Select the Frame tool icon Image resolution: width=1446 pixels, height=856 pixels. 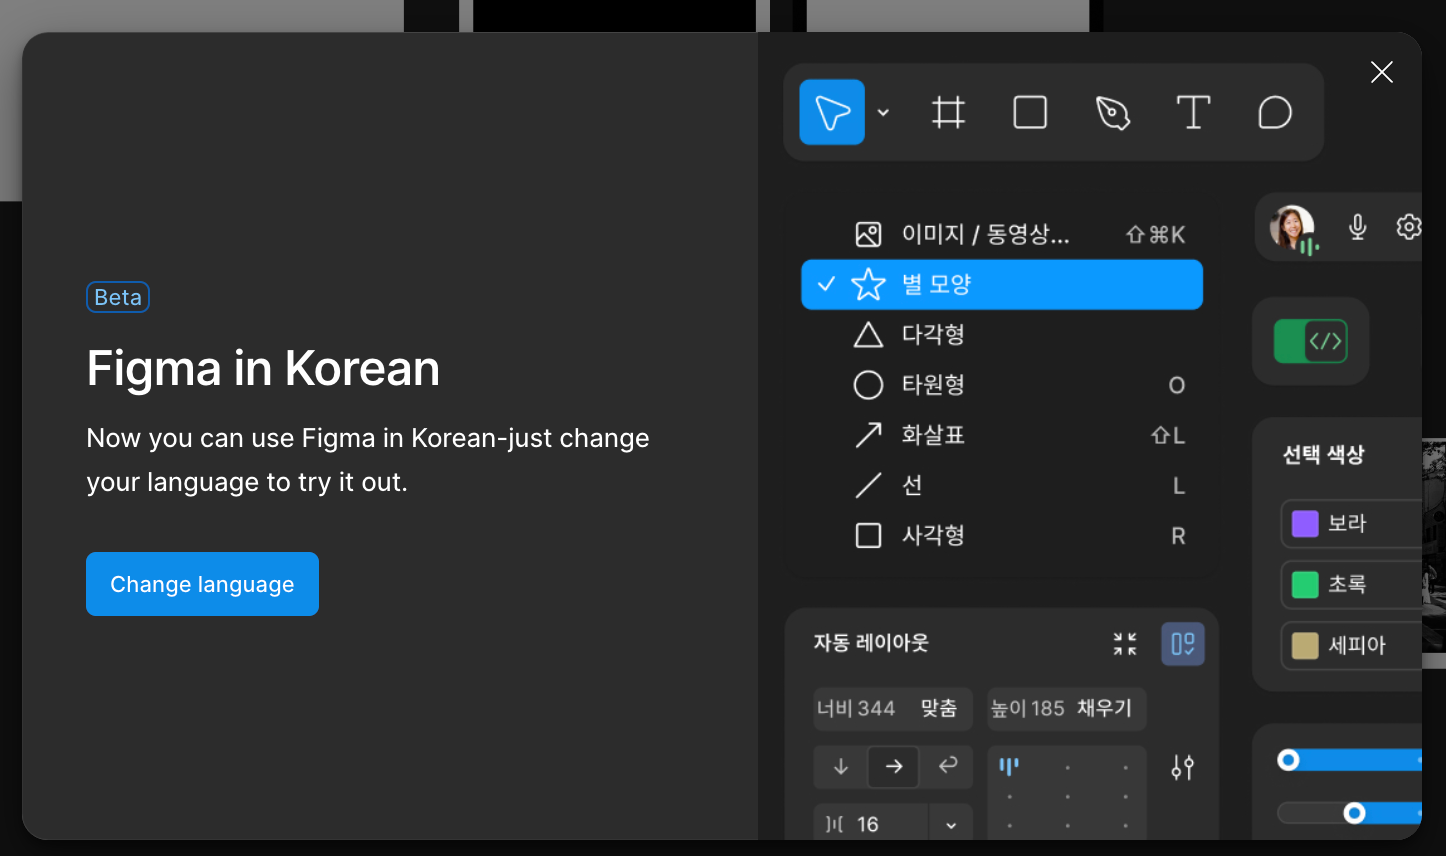[948, 112]
